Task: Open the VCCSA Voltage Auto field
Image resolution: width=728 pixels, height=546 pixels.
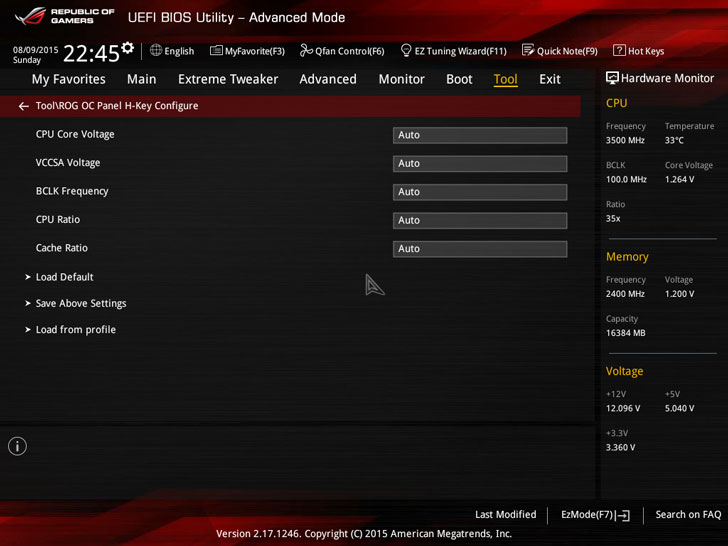Action: click(x=480, y=163)
